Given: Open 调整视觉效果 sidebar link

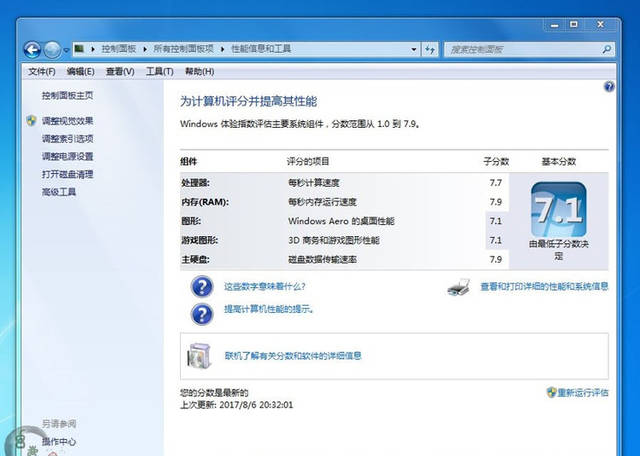Looking at the screenshot, I should (67, 121).
